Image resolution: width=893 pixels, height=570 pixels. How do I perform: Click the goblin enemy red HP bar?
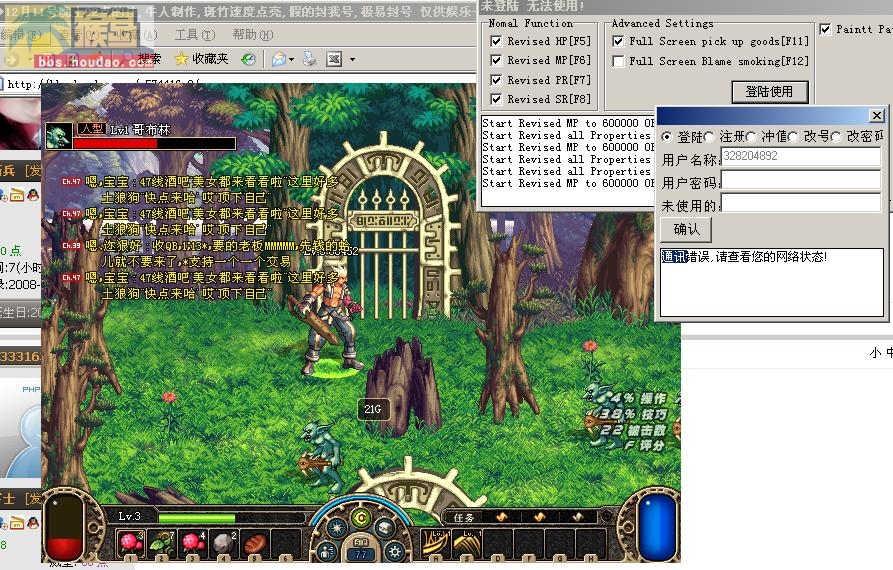click(154, 143)
